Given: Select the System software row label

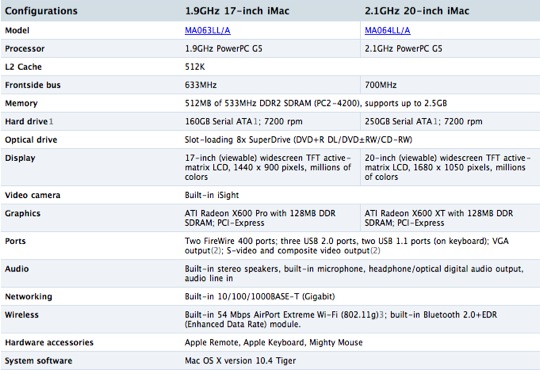Looking at the screenshot, I should click(x=38, y=361).
